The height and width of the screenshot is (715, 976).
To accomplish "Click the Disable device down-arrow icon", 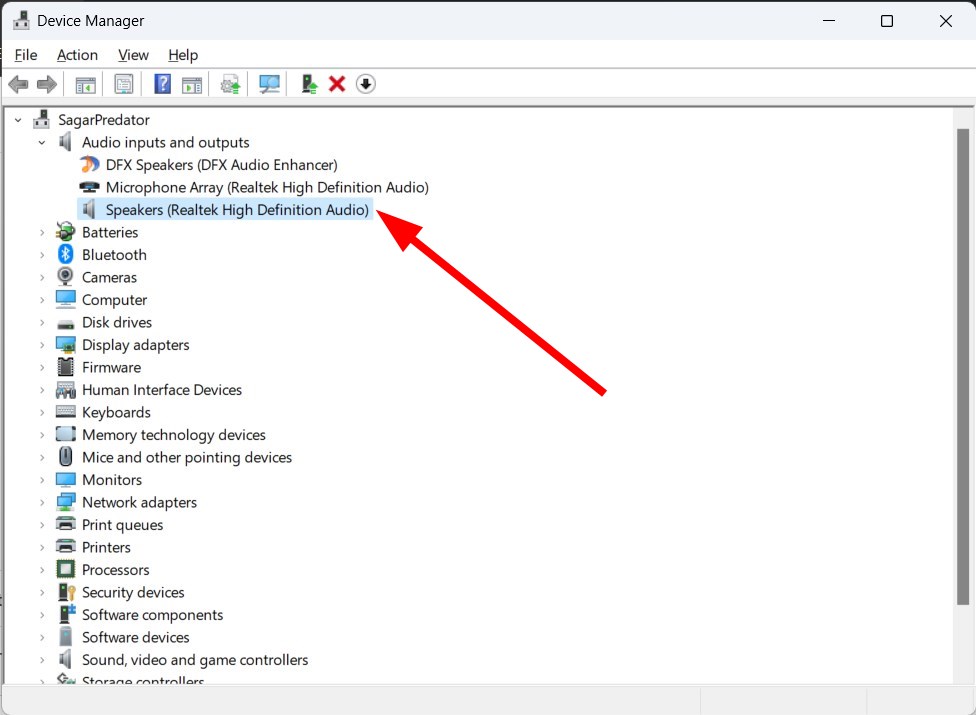I will pos(365,84).
